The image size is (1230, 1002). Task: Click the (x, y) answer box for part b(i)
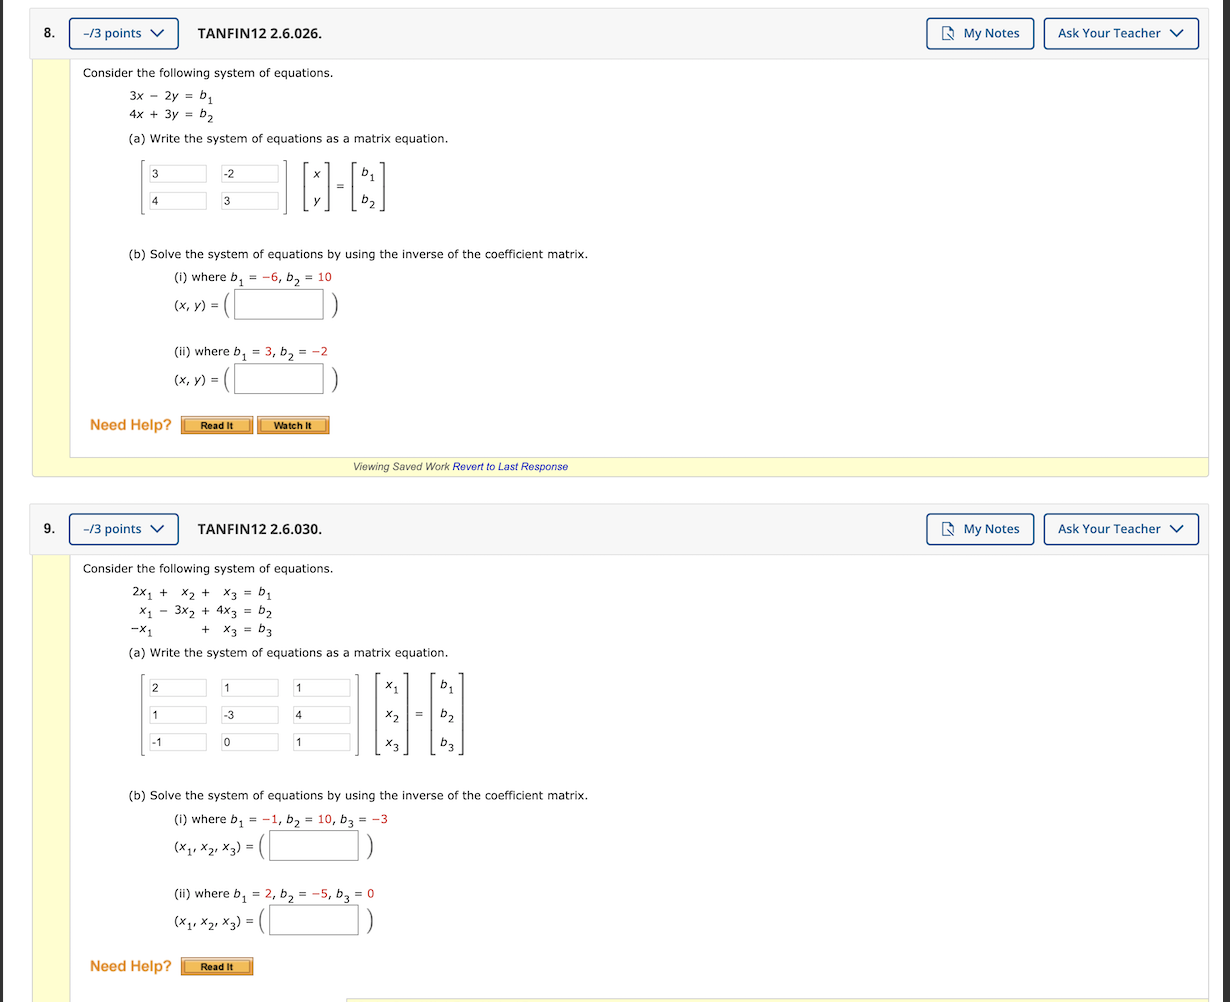277,304
